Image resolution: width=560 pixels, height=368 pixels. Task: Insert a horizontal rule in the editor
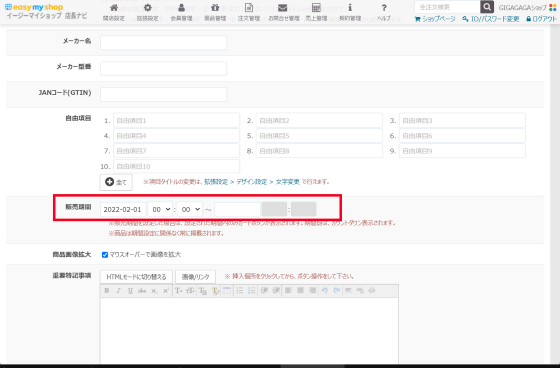(348, 291)
